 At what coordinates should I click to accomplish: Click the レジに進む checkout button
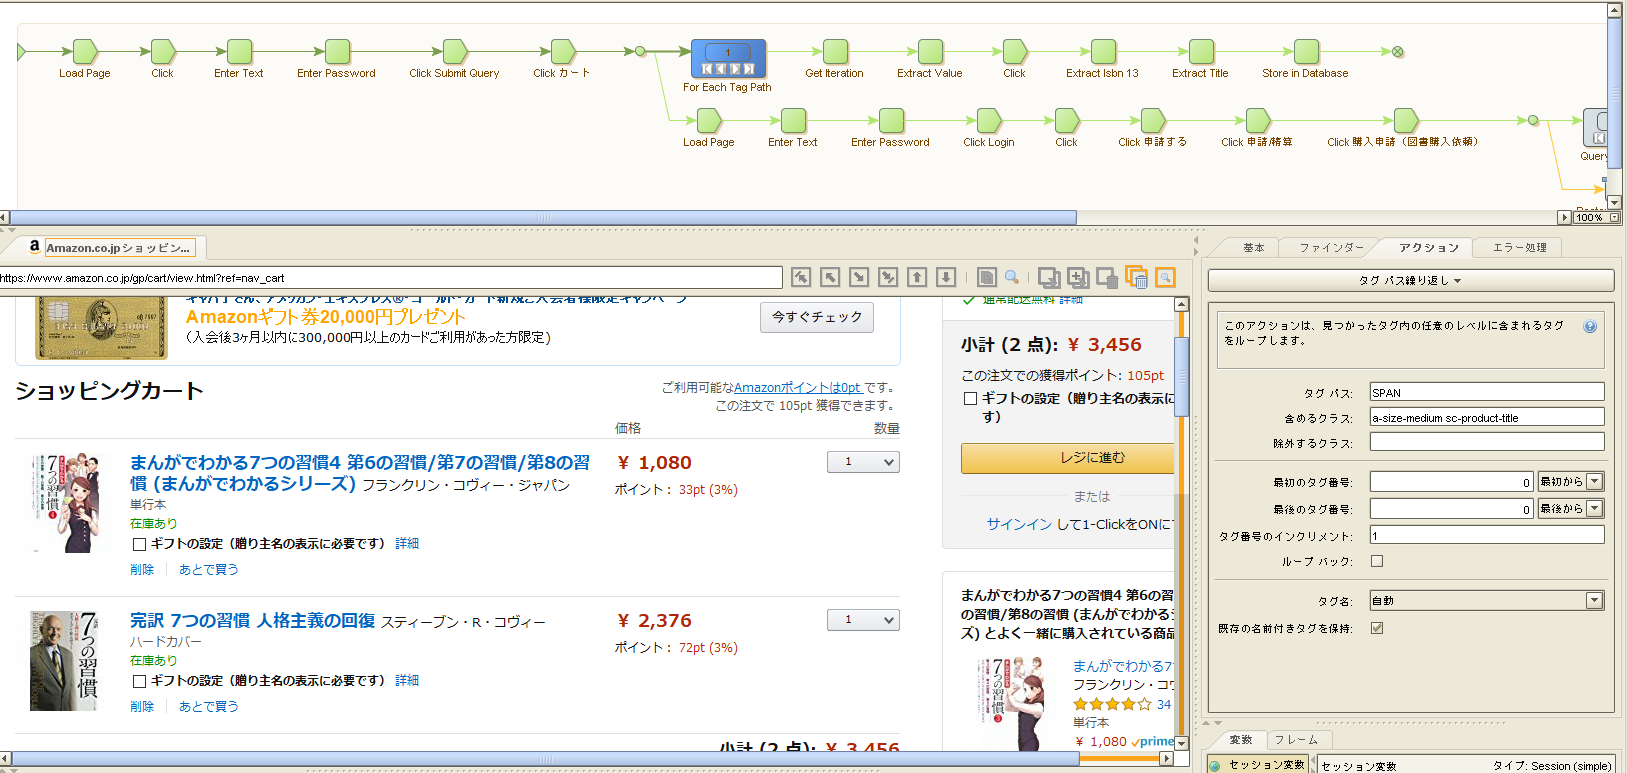1067,458
